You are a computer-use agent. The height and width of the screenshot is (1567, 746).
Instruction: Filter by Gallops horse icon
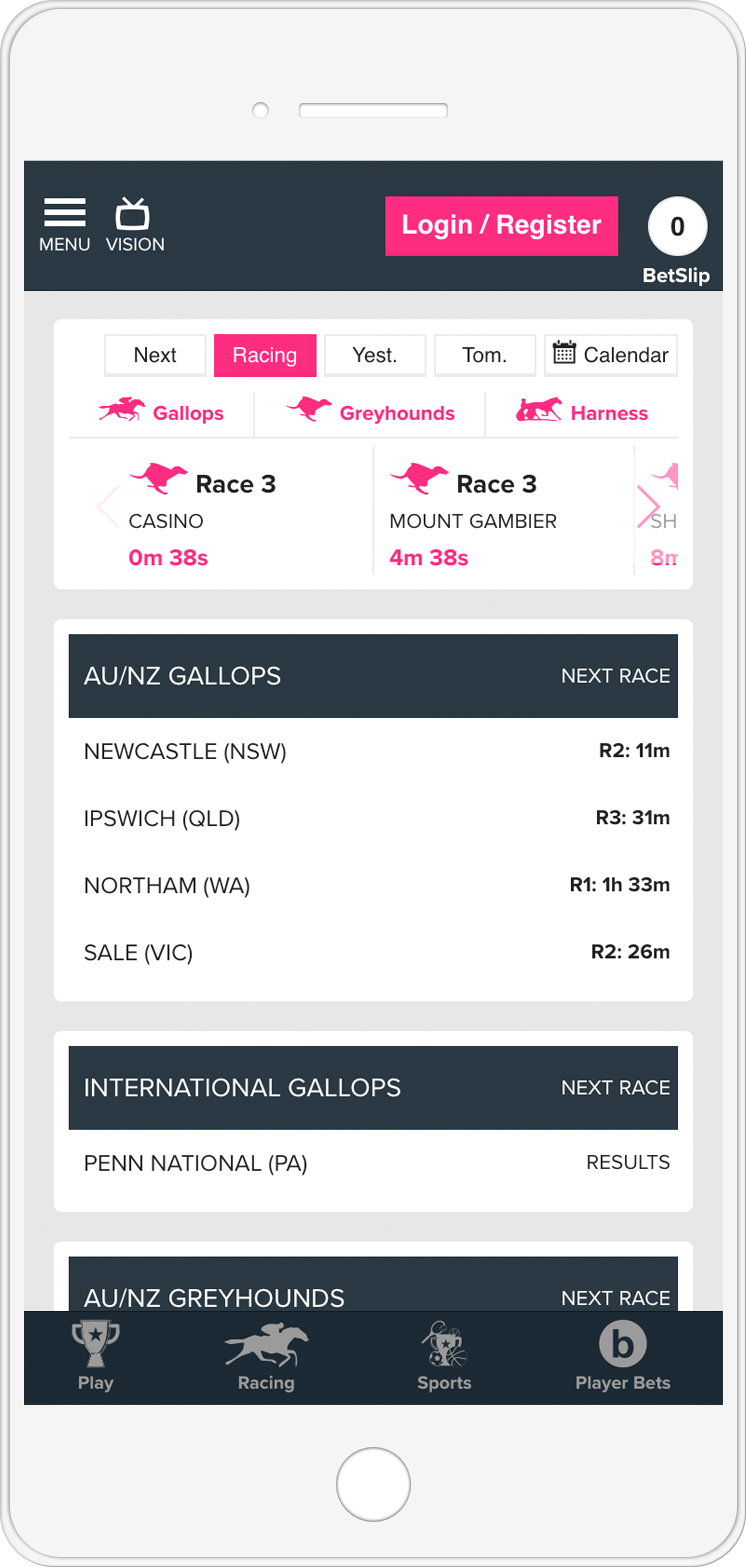point(121,410)
